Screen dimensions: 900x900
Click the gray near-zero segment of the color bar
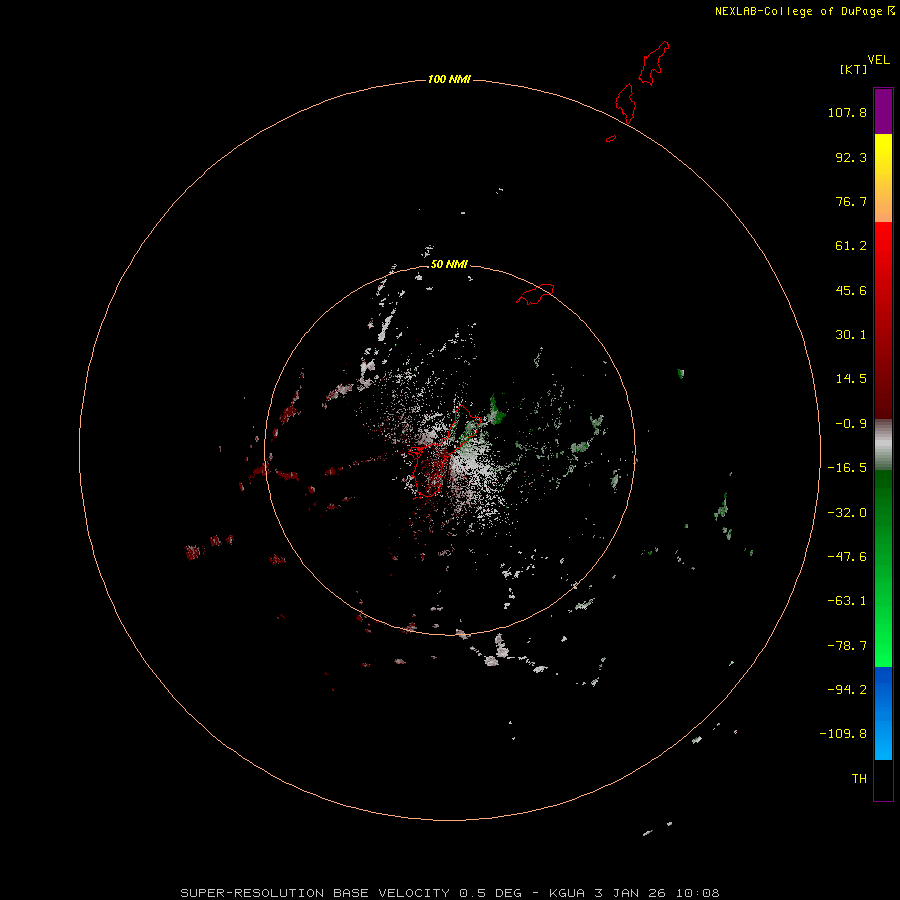click(883, 445)
